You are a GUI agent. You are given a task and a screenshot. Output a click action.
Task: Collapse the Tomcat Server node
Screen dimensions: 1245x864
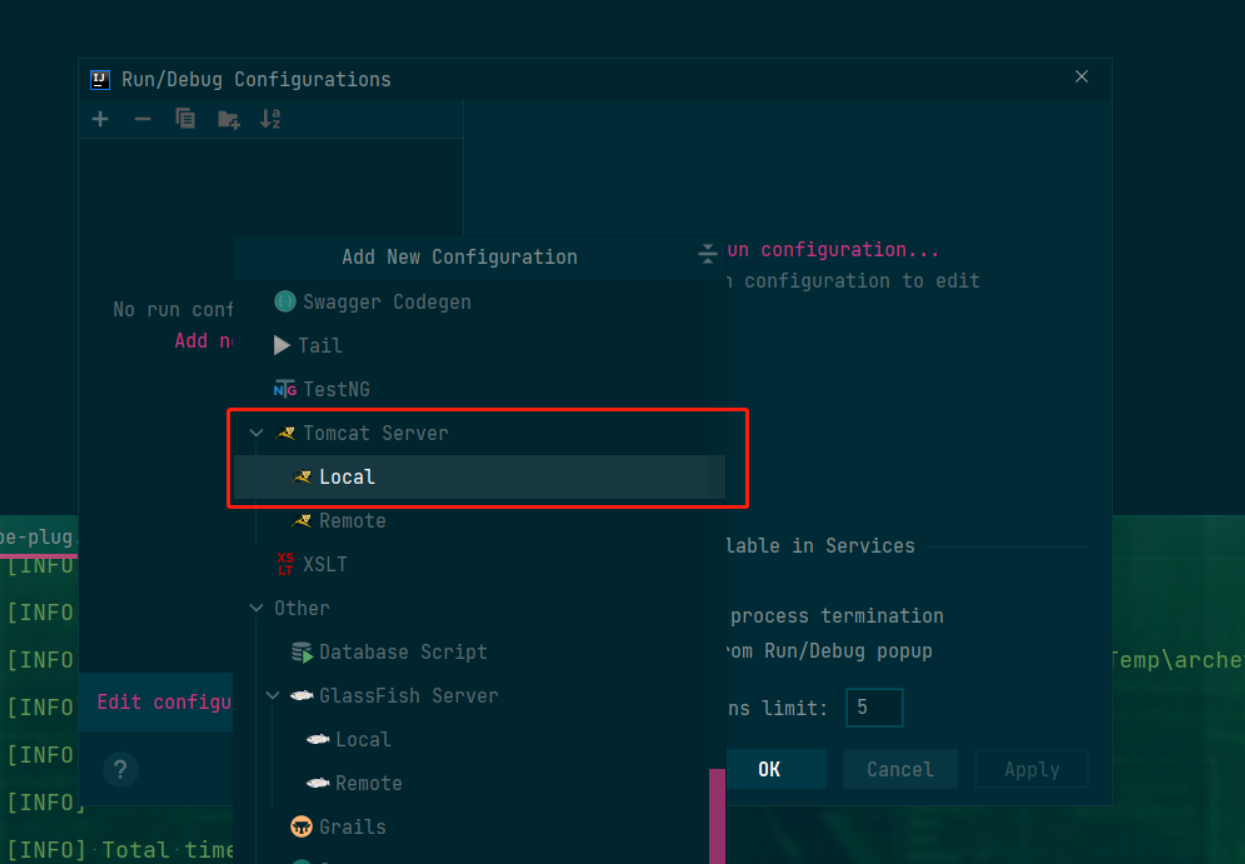click(x=256, y=433)
